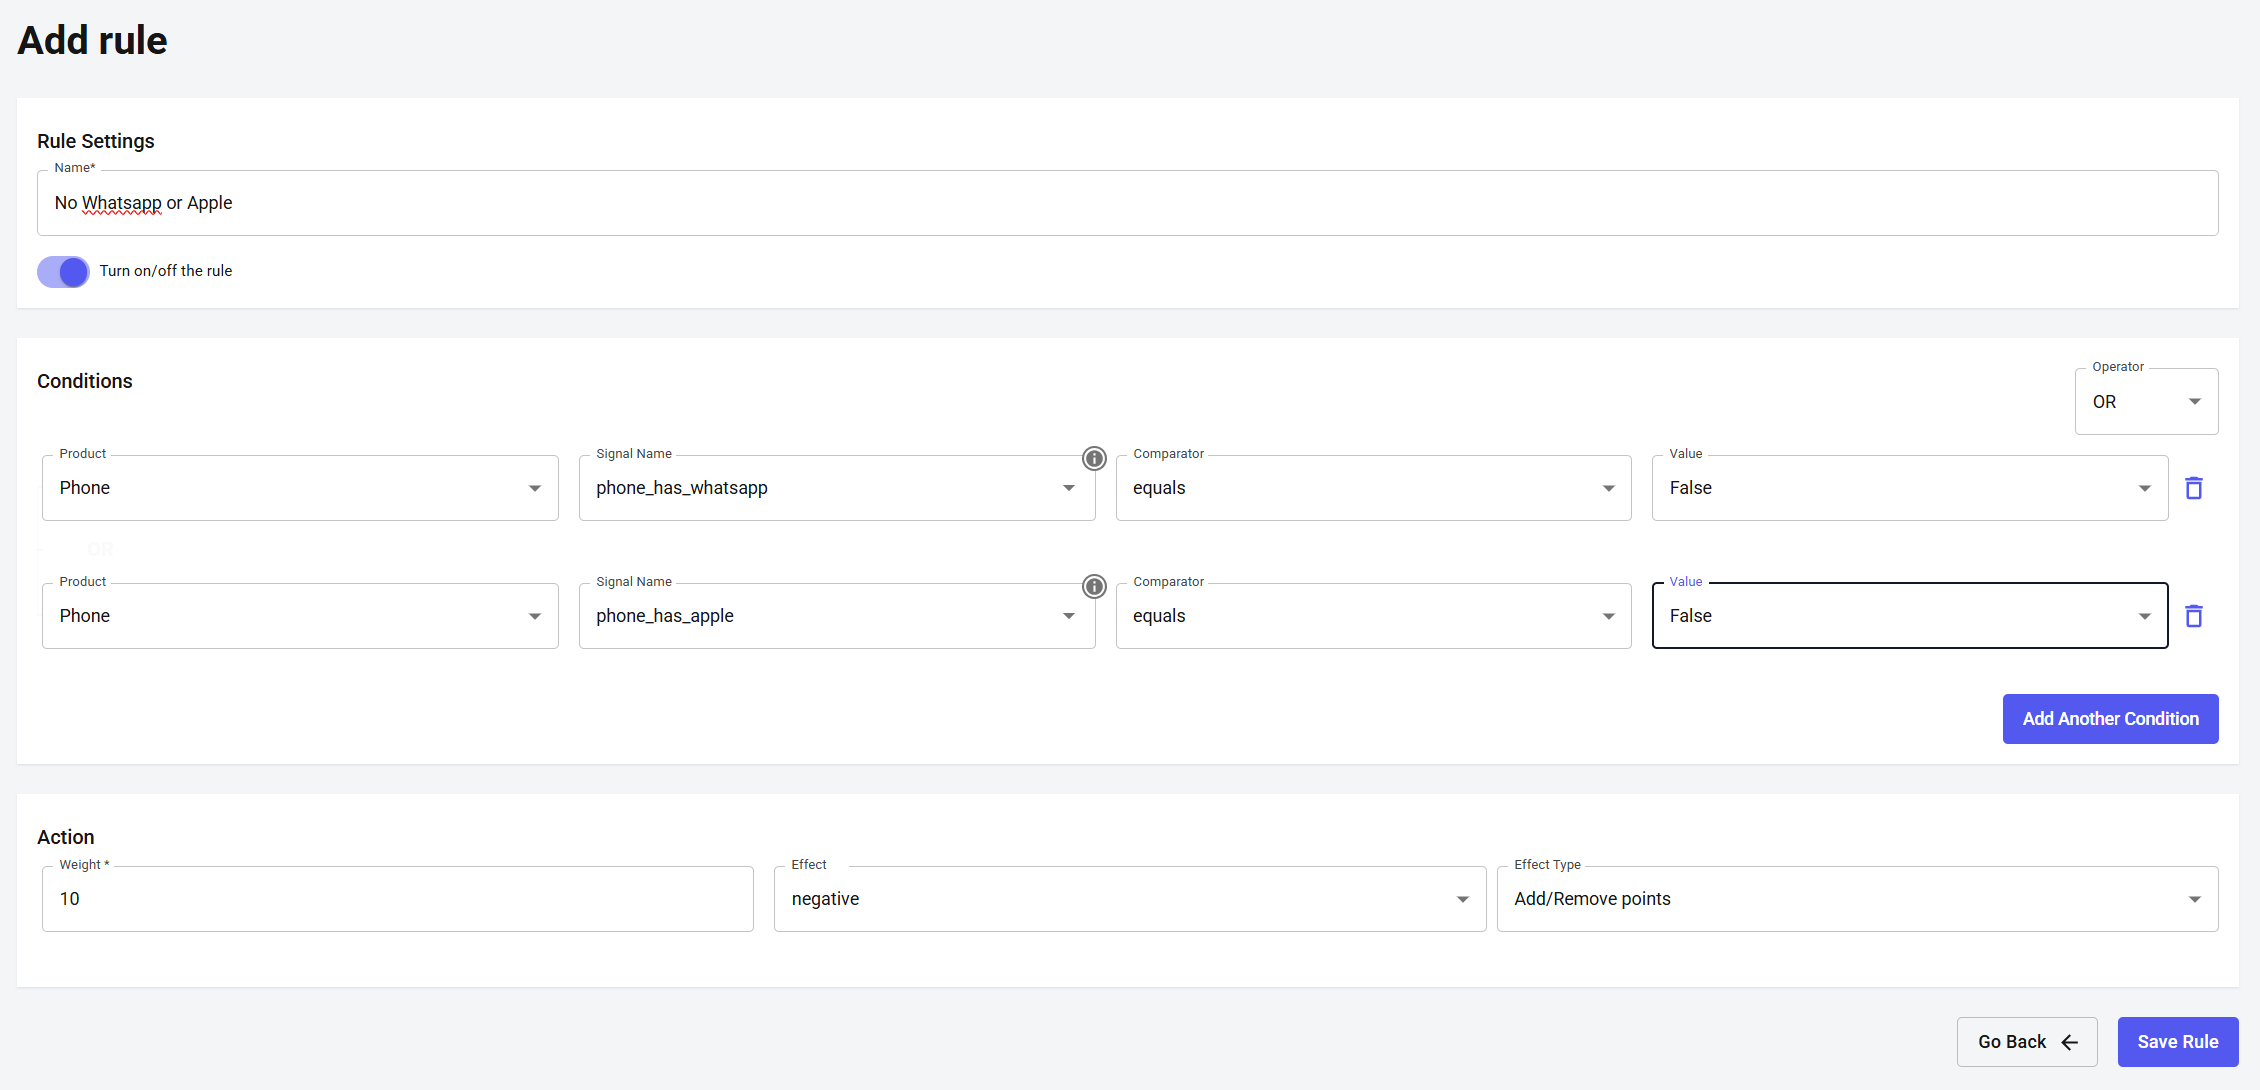Delete the phone_has_apple condition with trash icon
2260x1090 pixels.
2194,616
